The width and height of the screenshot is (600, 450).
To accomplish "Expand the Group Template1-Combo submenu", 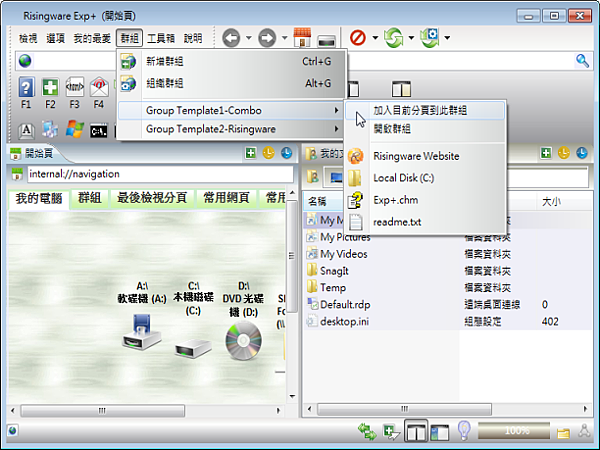I will 230,111.
